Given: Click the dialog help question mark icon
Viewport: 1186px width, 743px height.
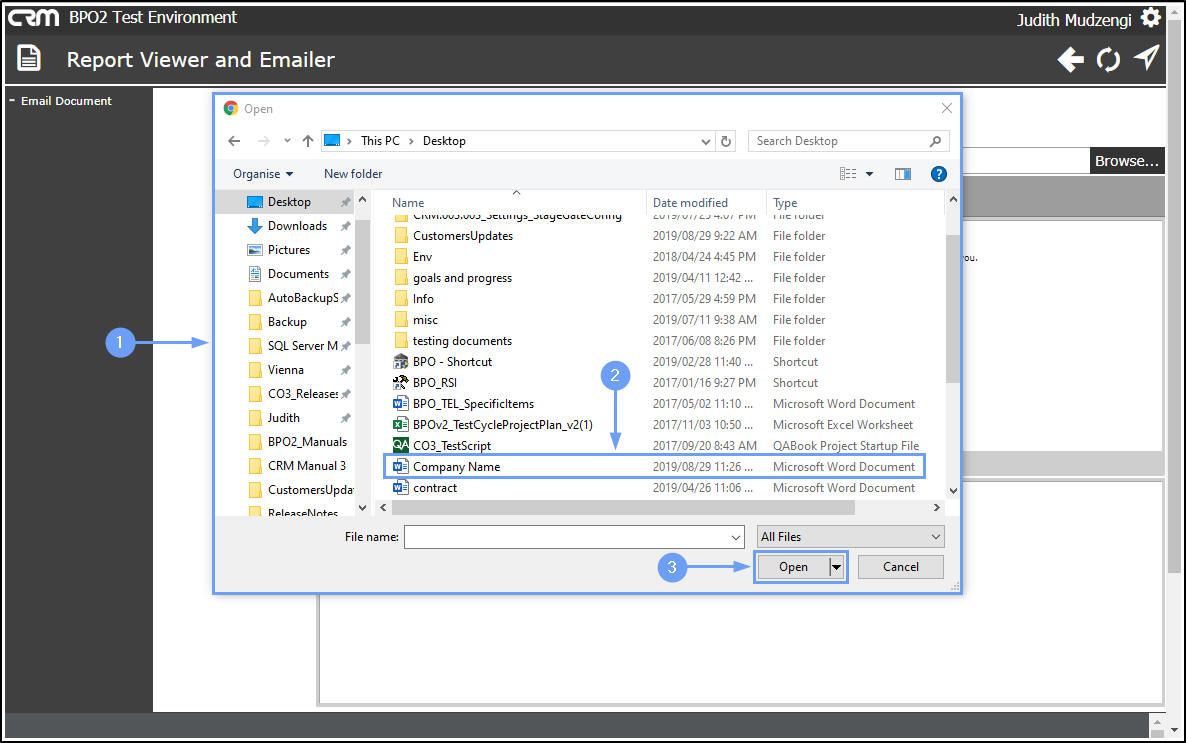Looking at the screenshot, I should pyautogui.click(x=939, y=174).
